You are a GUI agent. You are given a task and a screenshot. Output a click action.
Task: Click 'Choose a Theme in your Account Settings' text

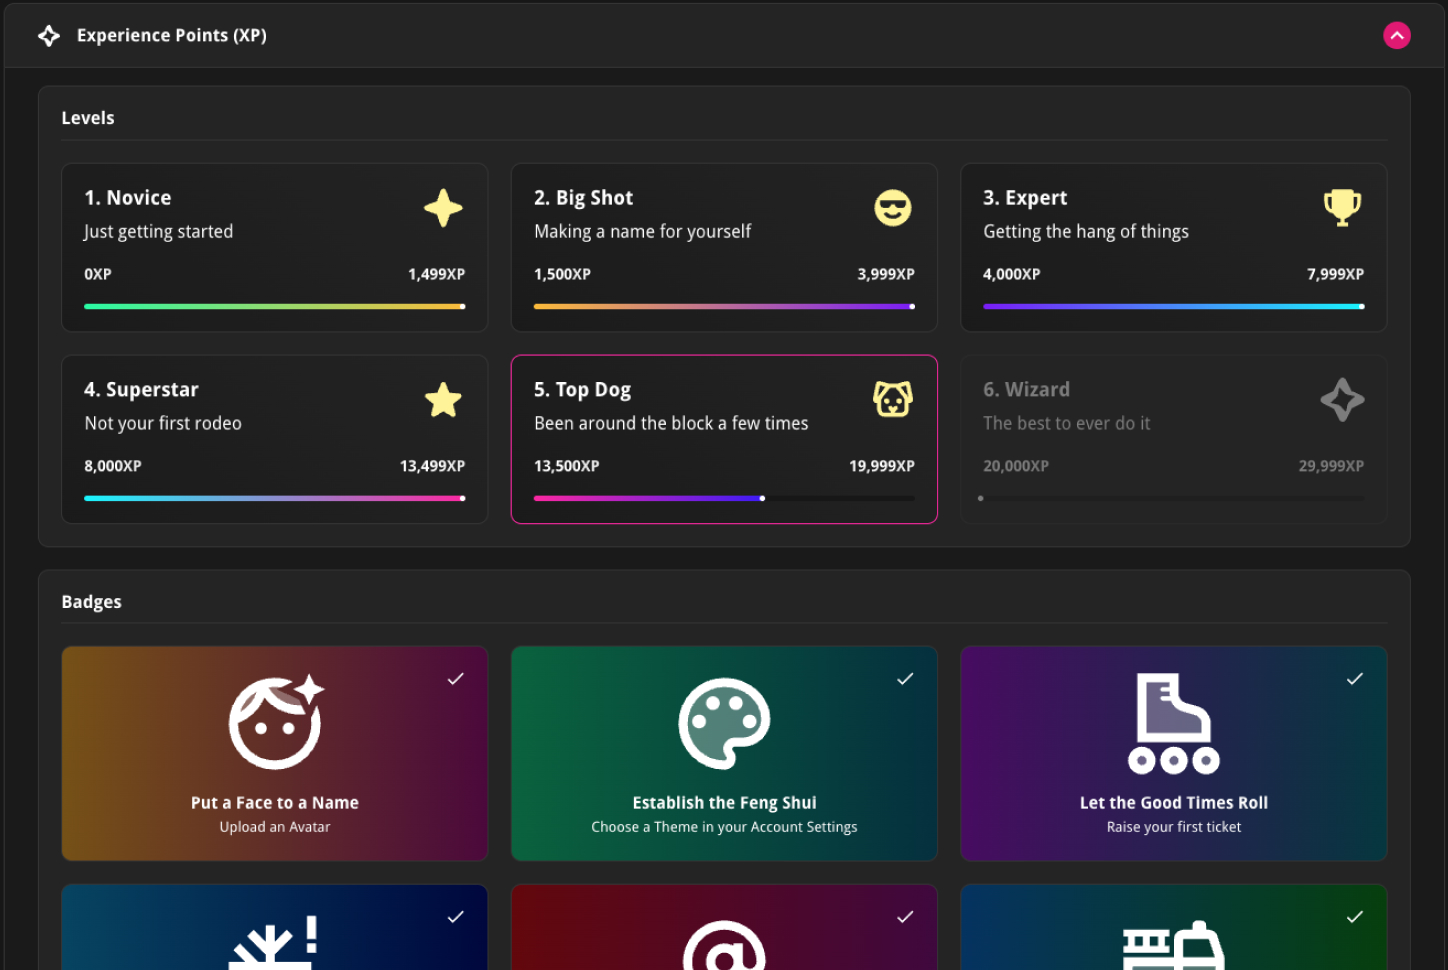pyautogui.click(x=724, y=827)
